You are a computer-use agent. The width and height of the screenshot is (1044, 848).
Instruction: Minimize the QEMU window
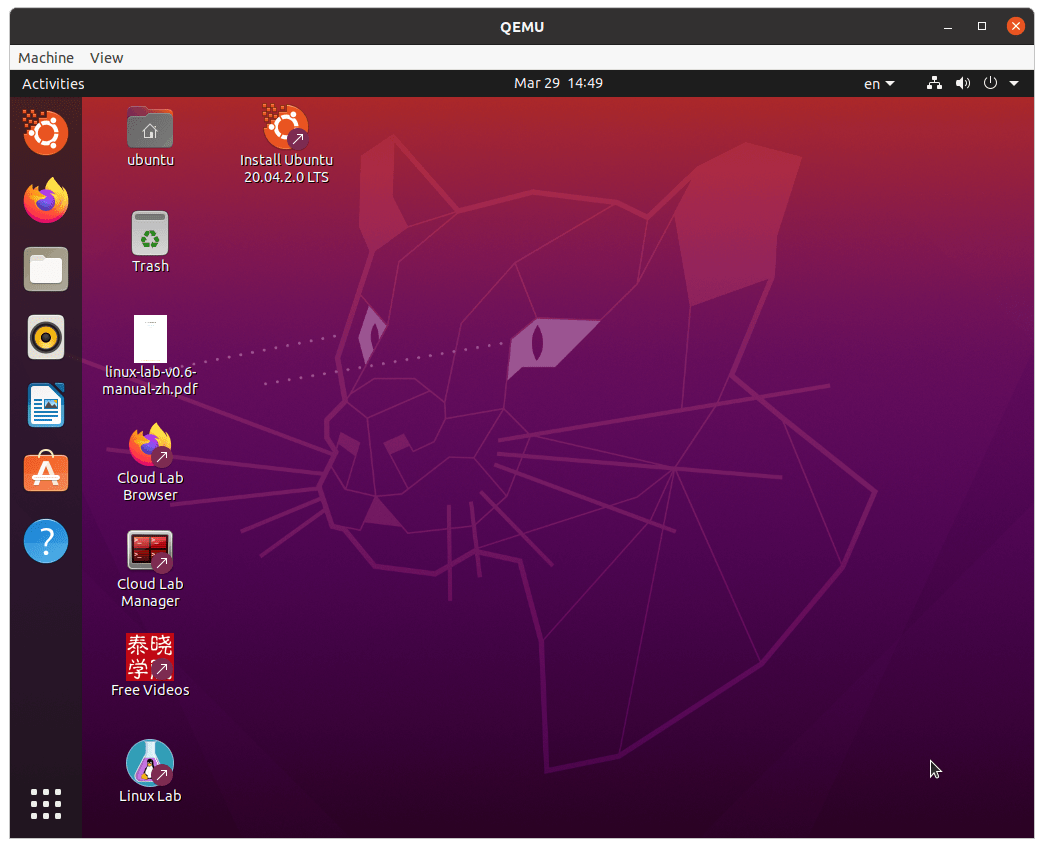[x=947, y=27]
